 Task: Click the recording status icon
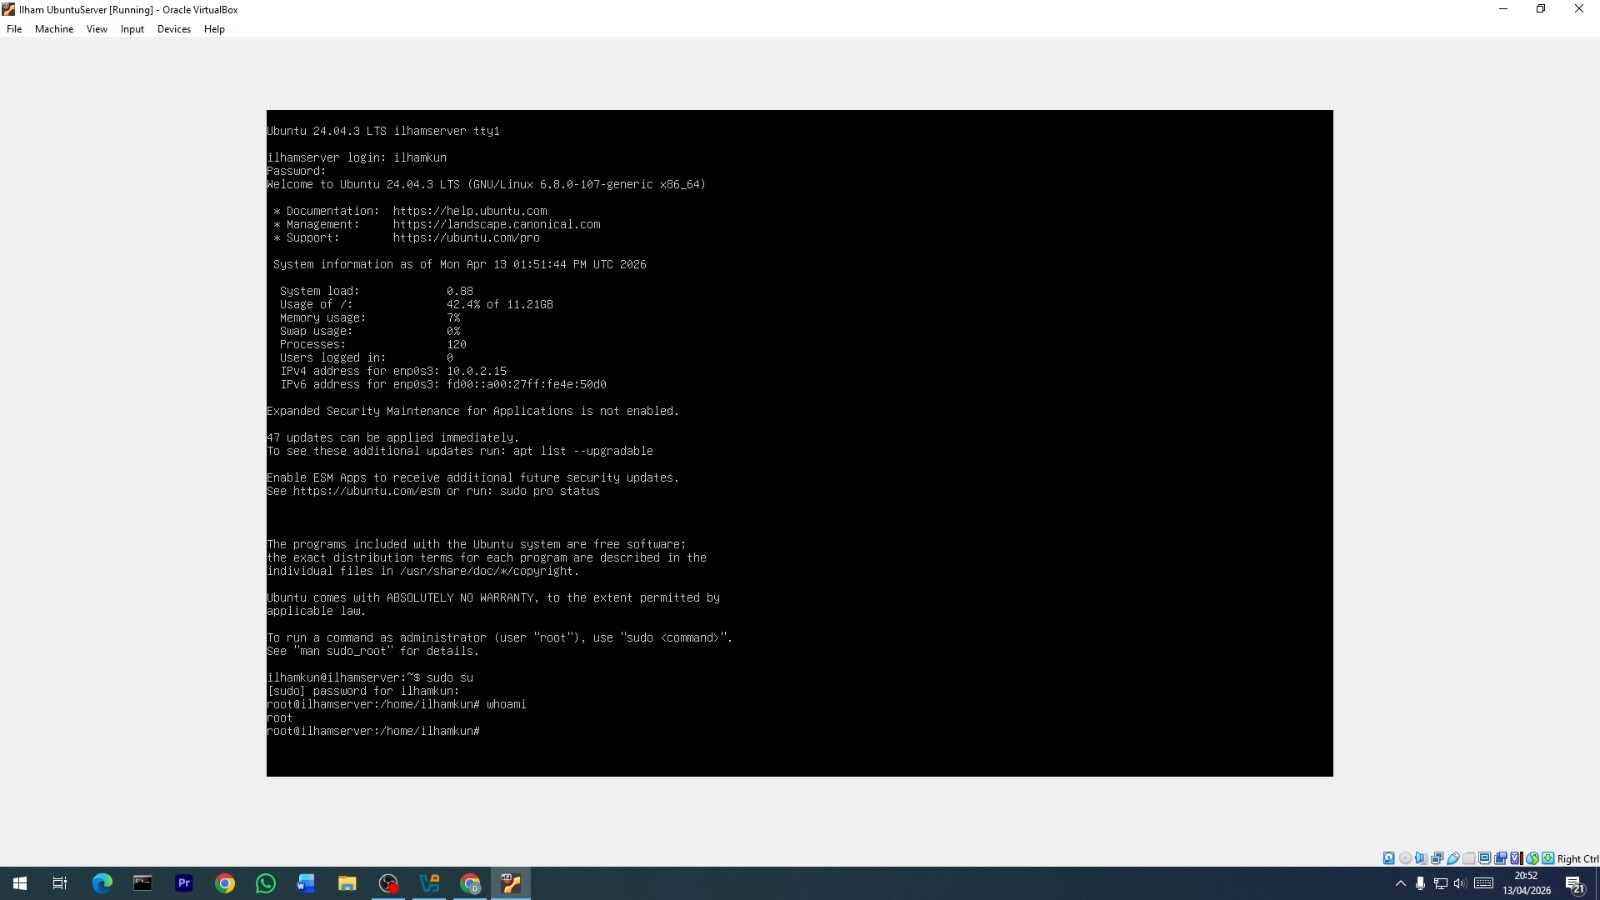1500,858
